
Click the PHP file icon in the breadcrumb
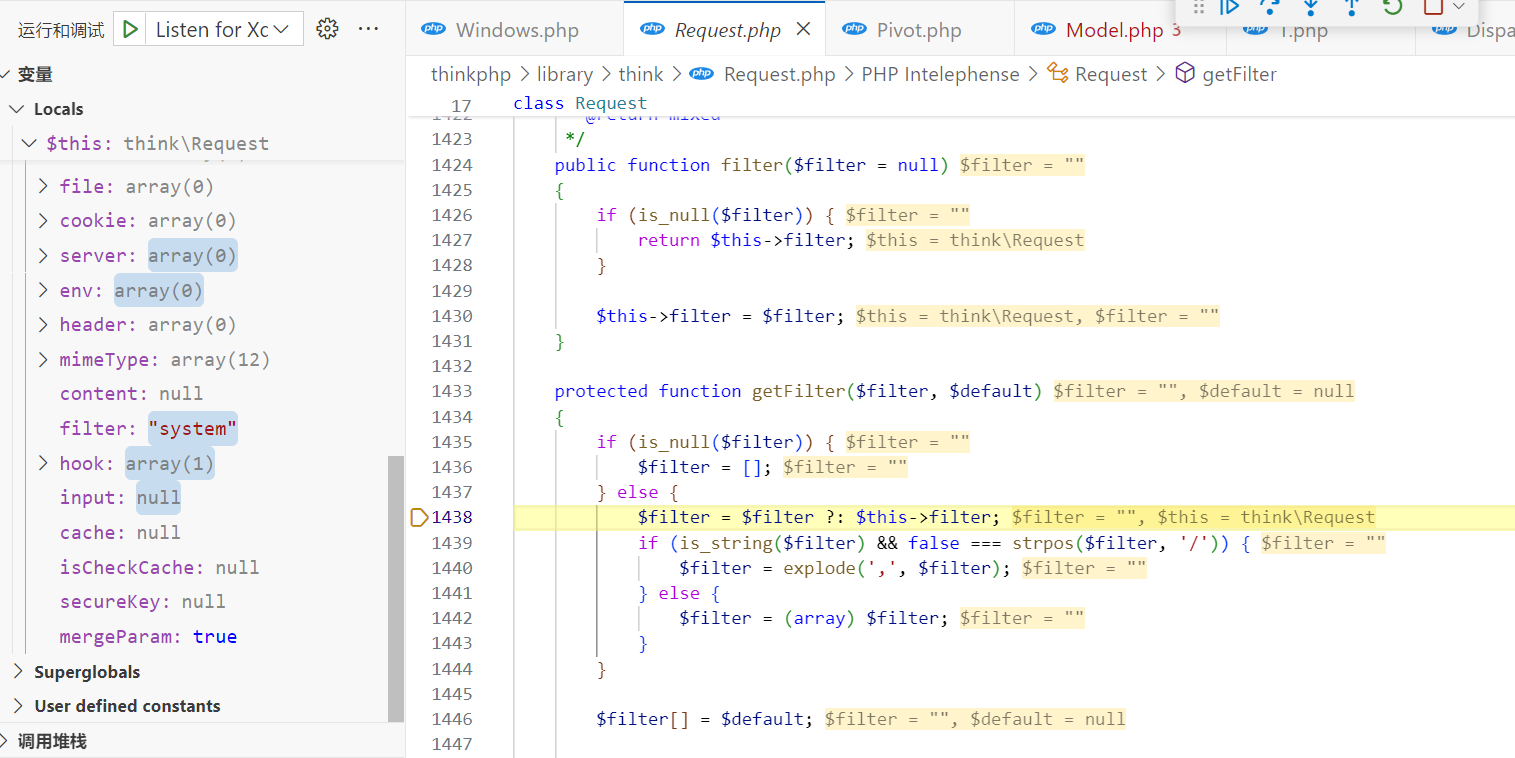coord(702,73)
